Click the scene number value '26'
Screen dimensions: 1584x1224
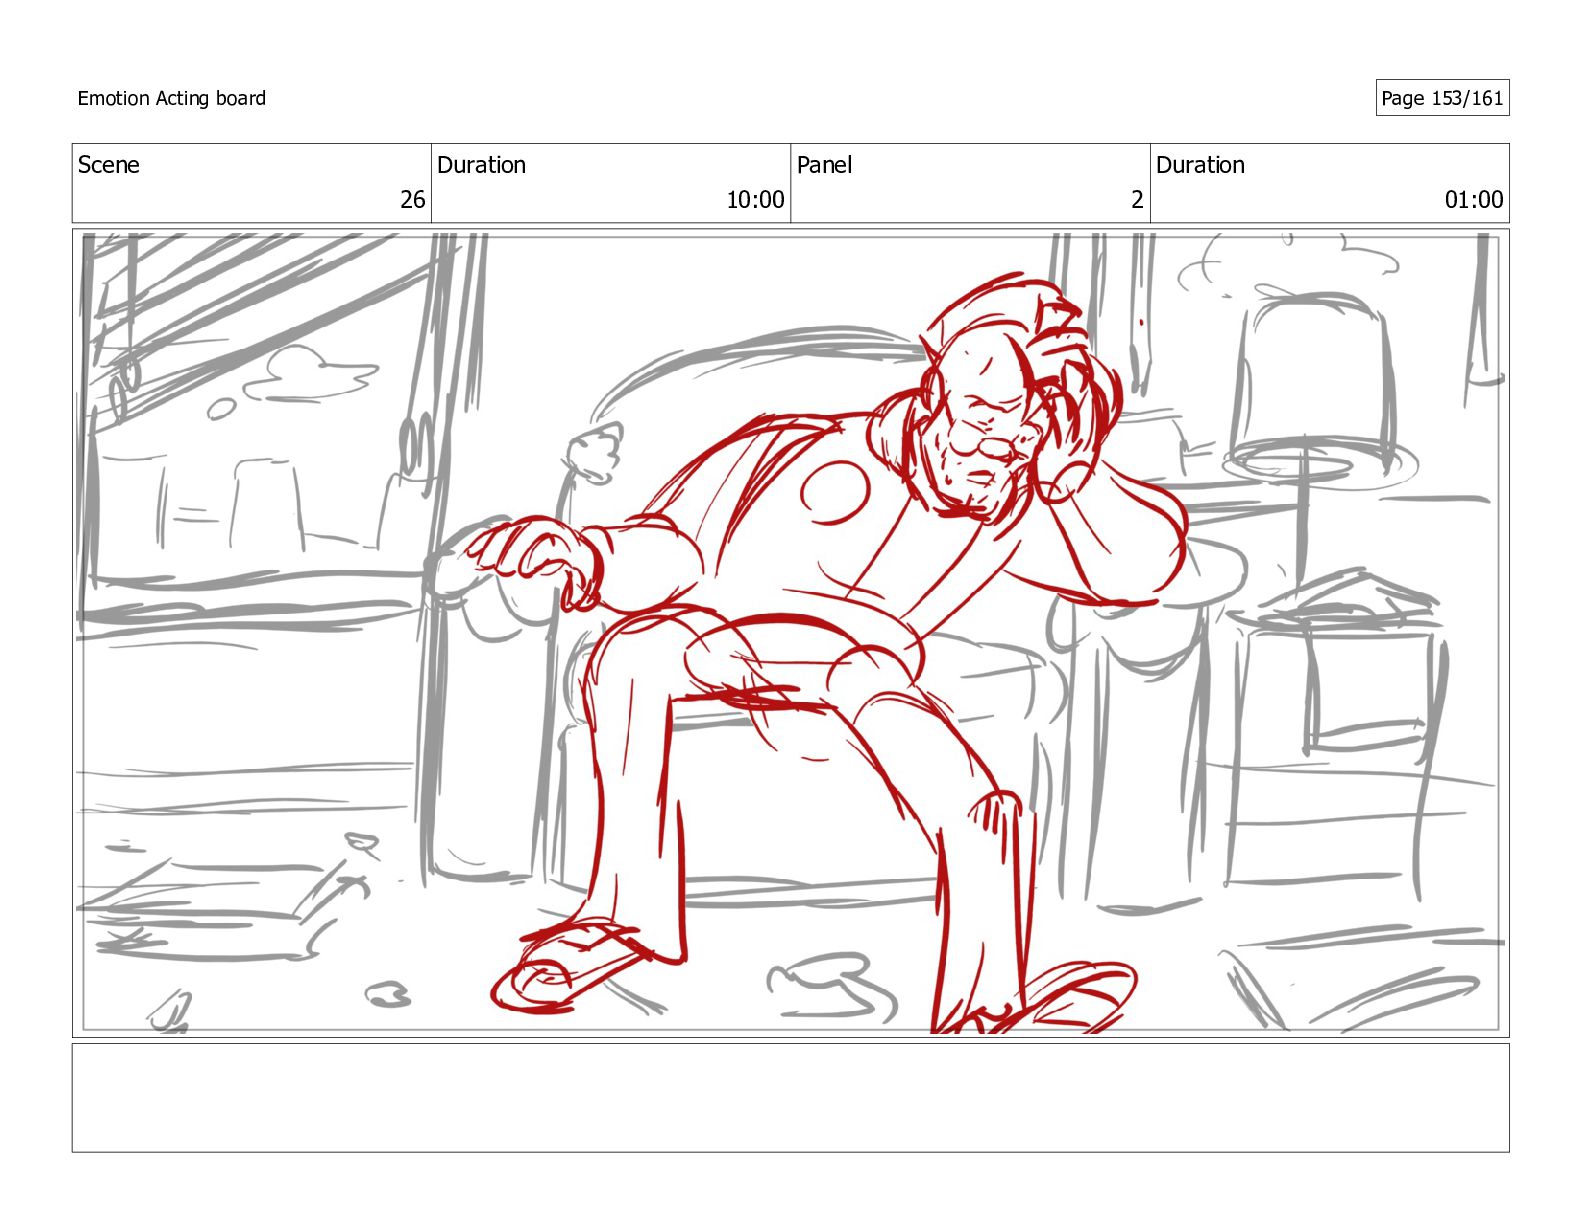tap(413, 200)
